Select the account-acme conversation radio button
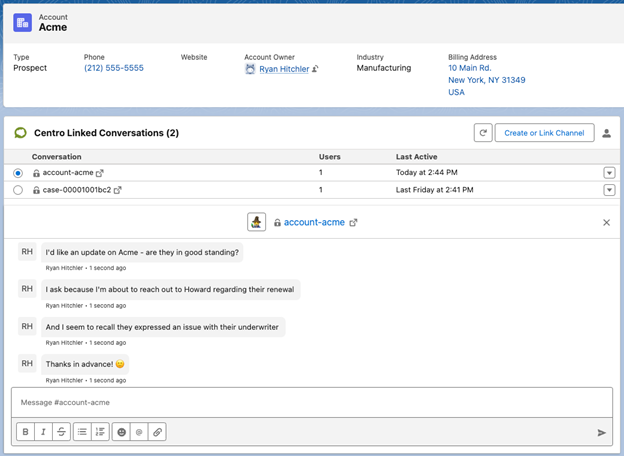The width and height of the screenshot is (624, 456). [18, 173]
